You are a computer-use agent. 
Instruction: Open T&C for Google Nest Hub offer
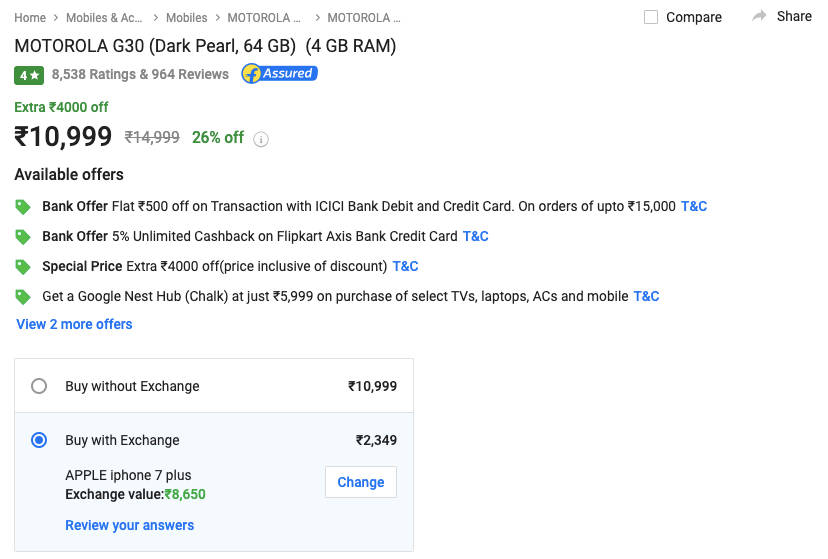pyautogui.click(x=646, y=296)
